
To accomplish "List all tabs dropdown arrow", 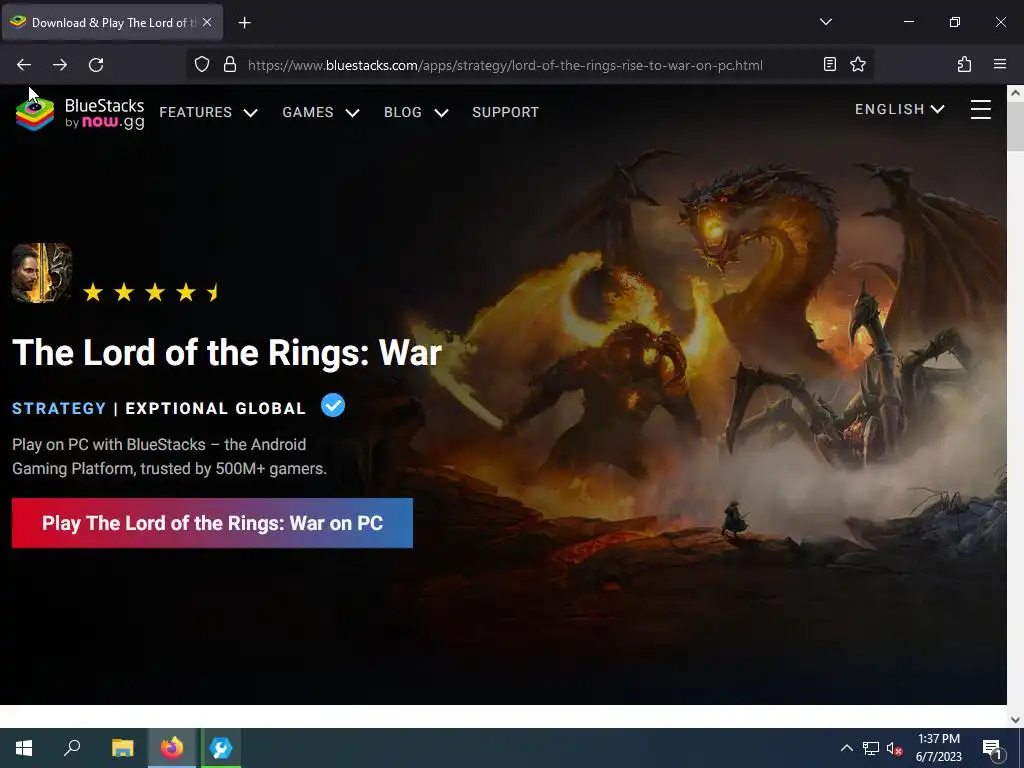I will [x=825, y=22].
